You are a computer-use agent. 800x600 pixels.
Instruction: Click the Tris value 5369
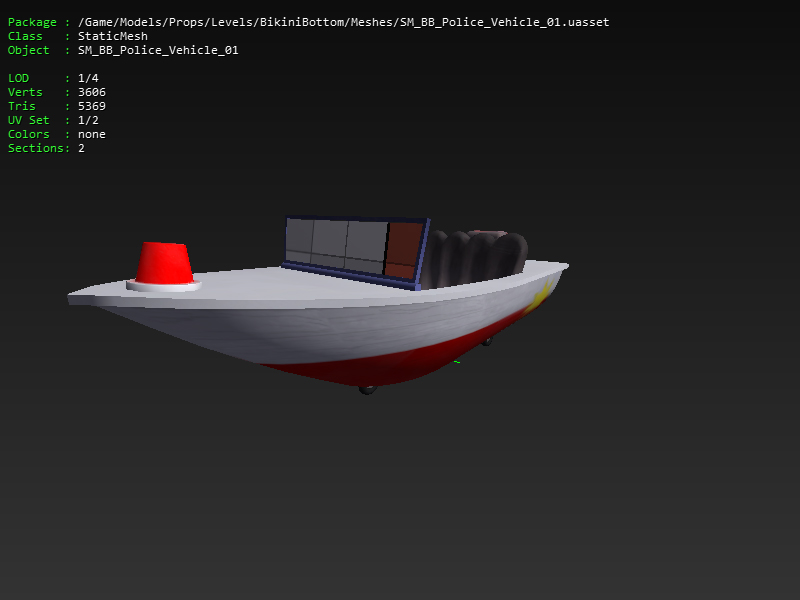[92, 106]
